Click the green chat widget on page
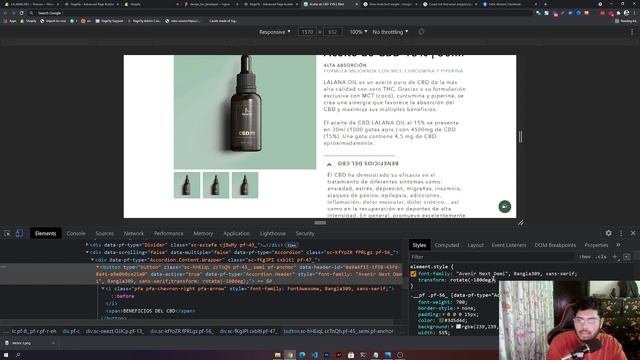The height and width of the screenshot is (360, 640). tap(504, 207)
